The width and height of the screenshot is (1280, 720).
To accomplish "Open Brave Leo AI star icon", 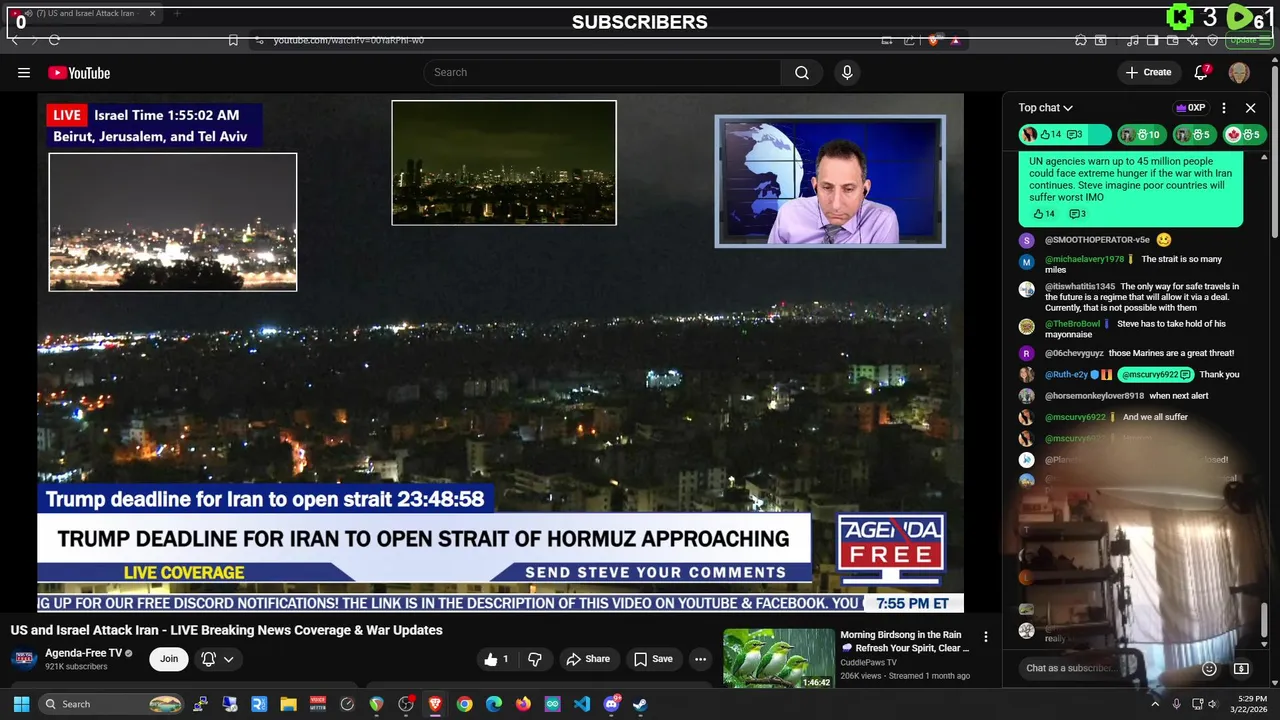I will click(x=1192, y=40).
